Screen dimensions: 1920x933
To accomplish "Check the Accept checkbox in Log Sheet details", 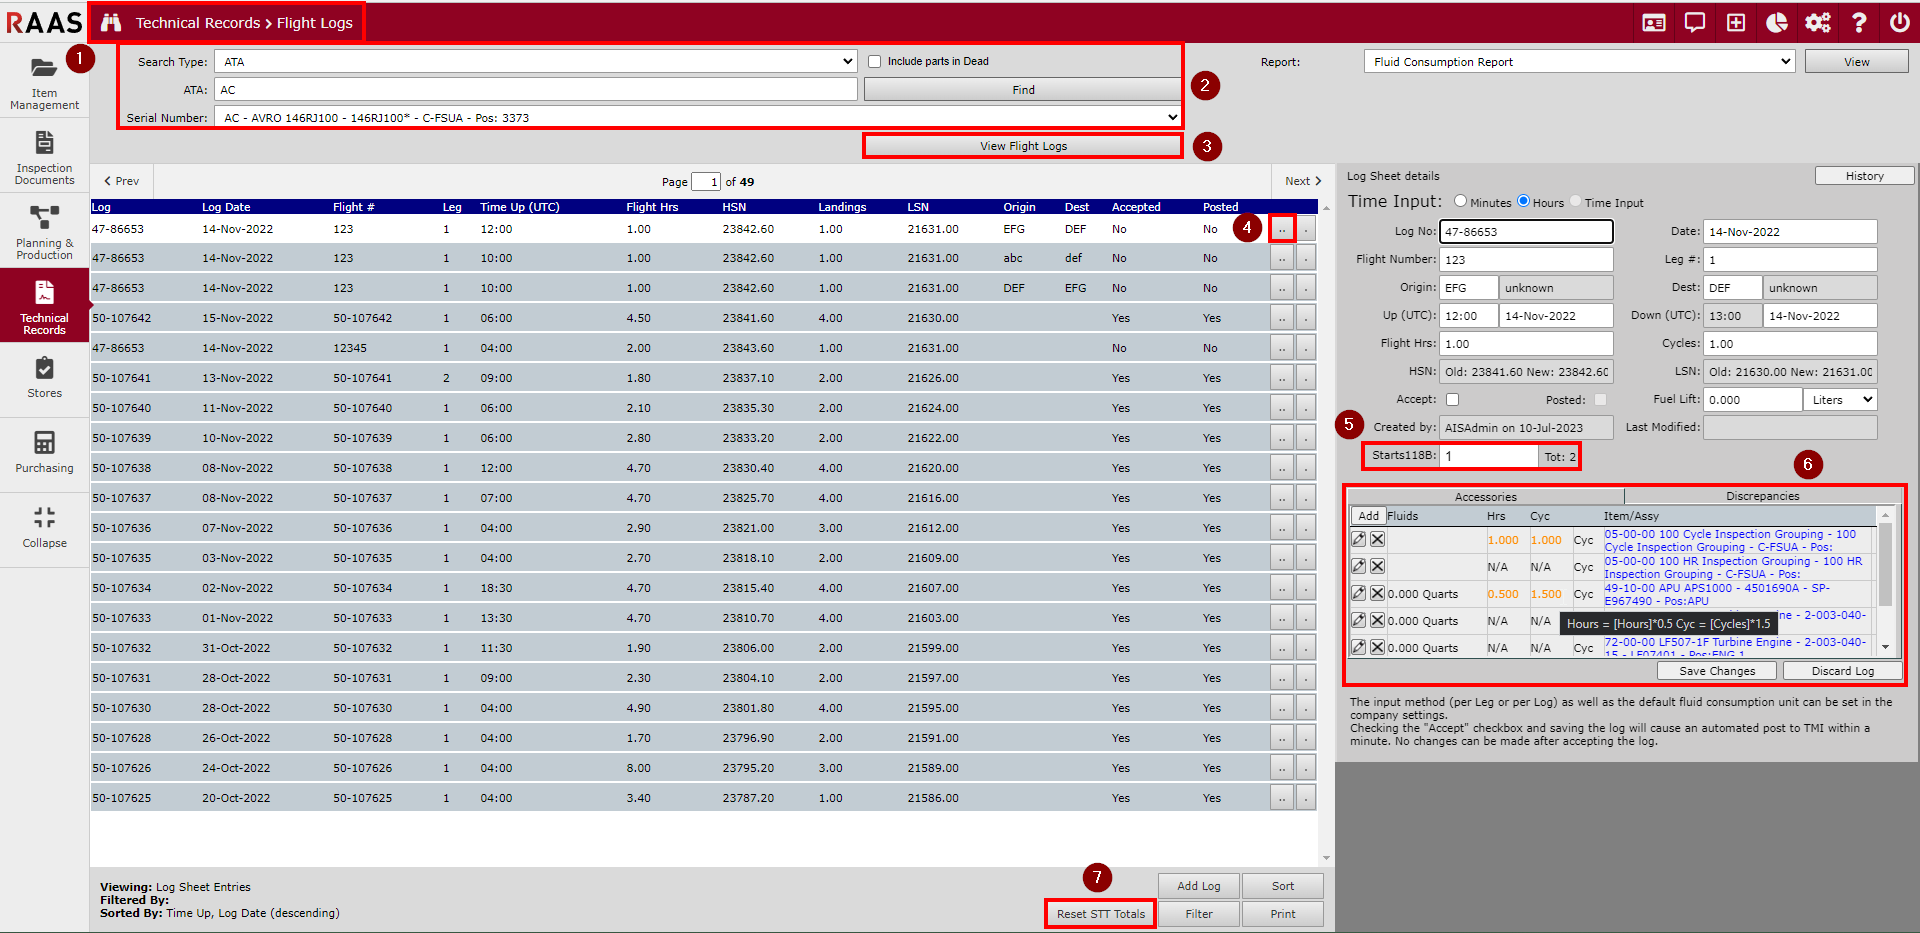I will (x=1452, y=398).
